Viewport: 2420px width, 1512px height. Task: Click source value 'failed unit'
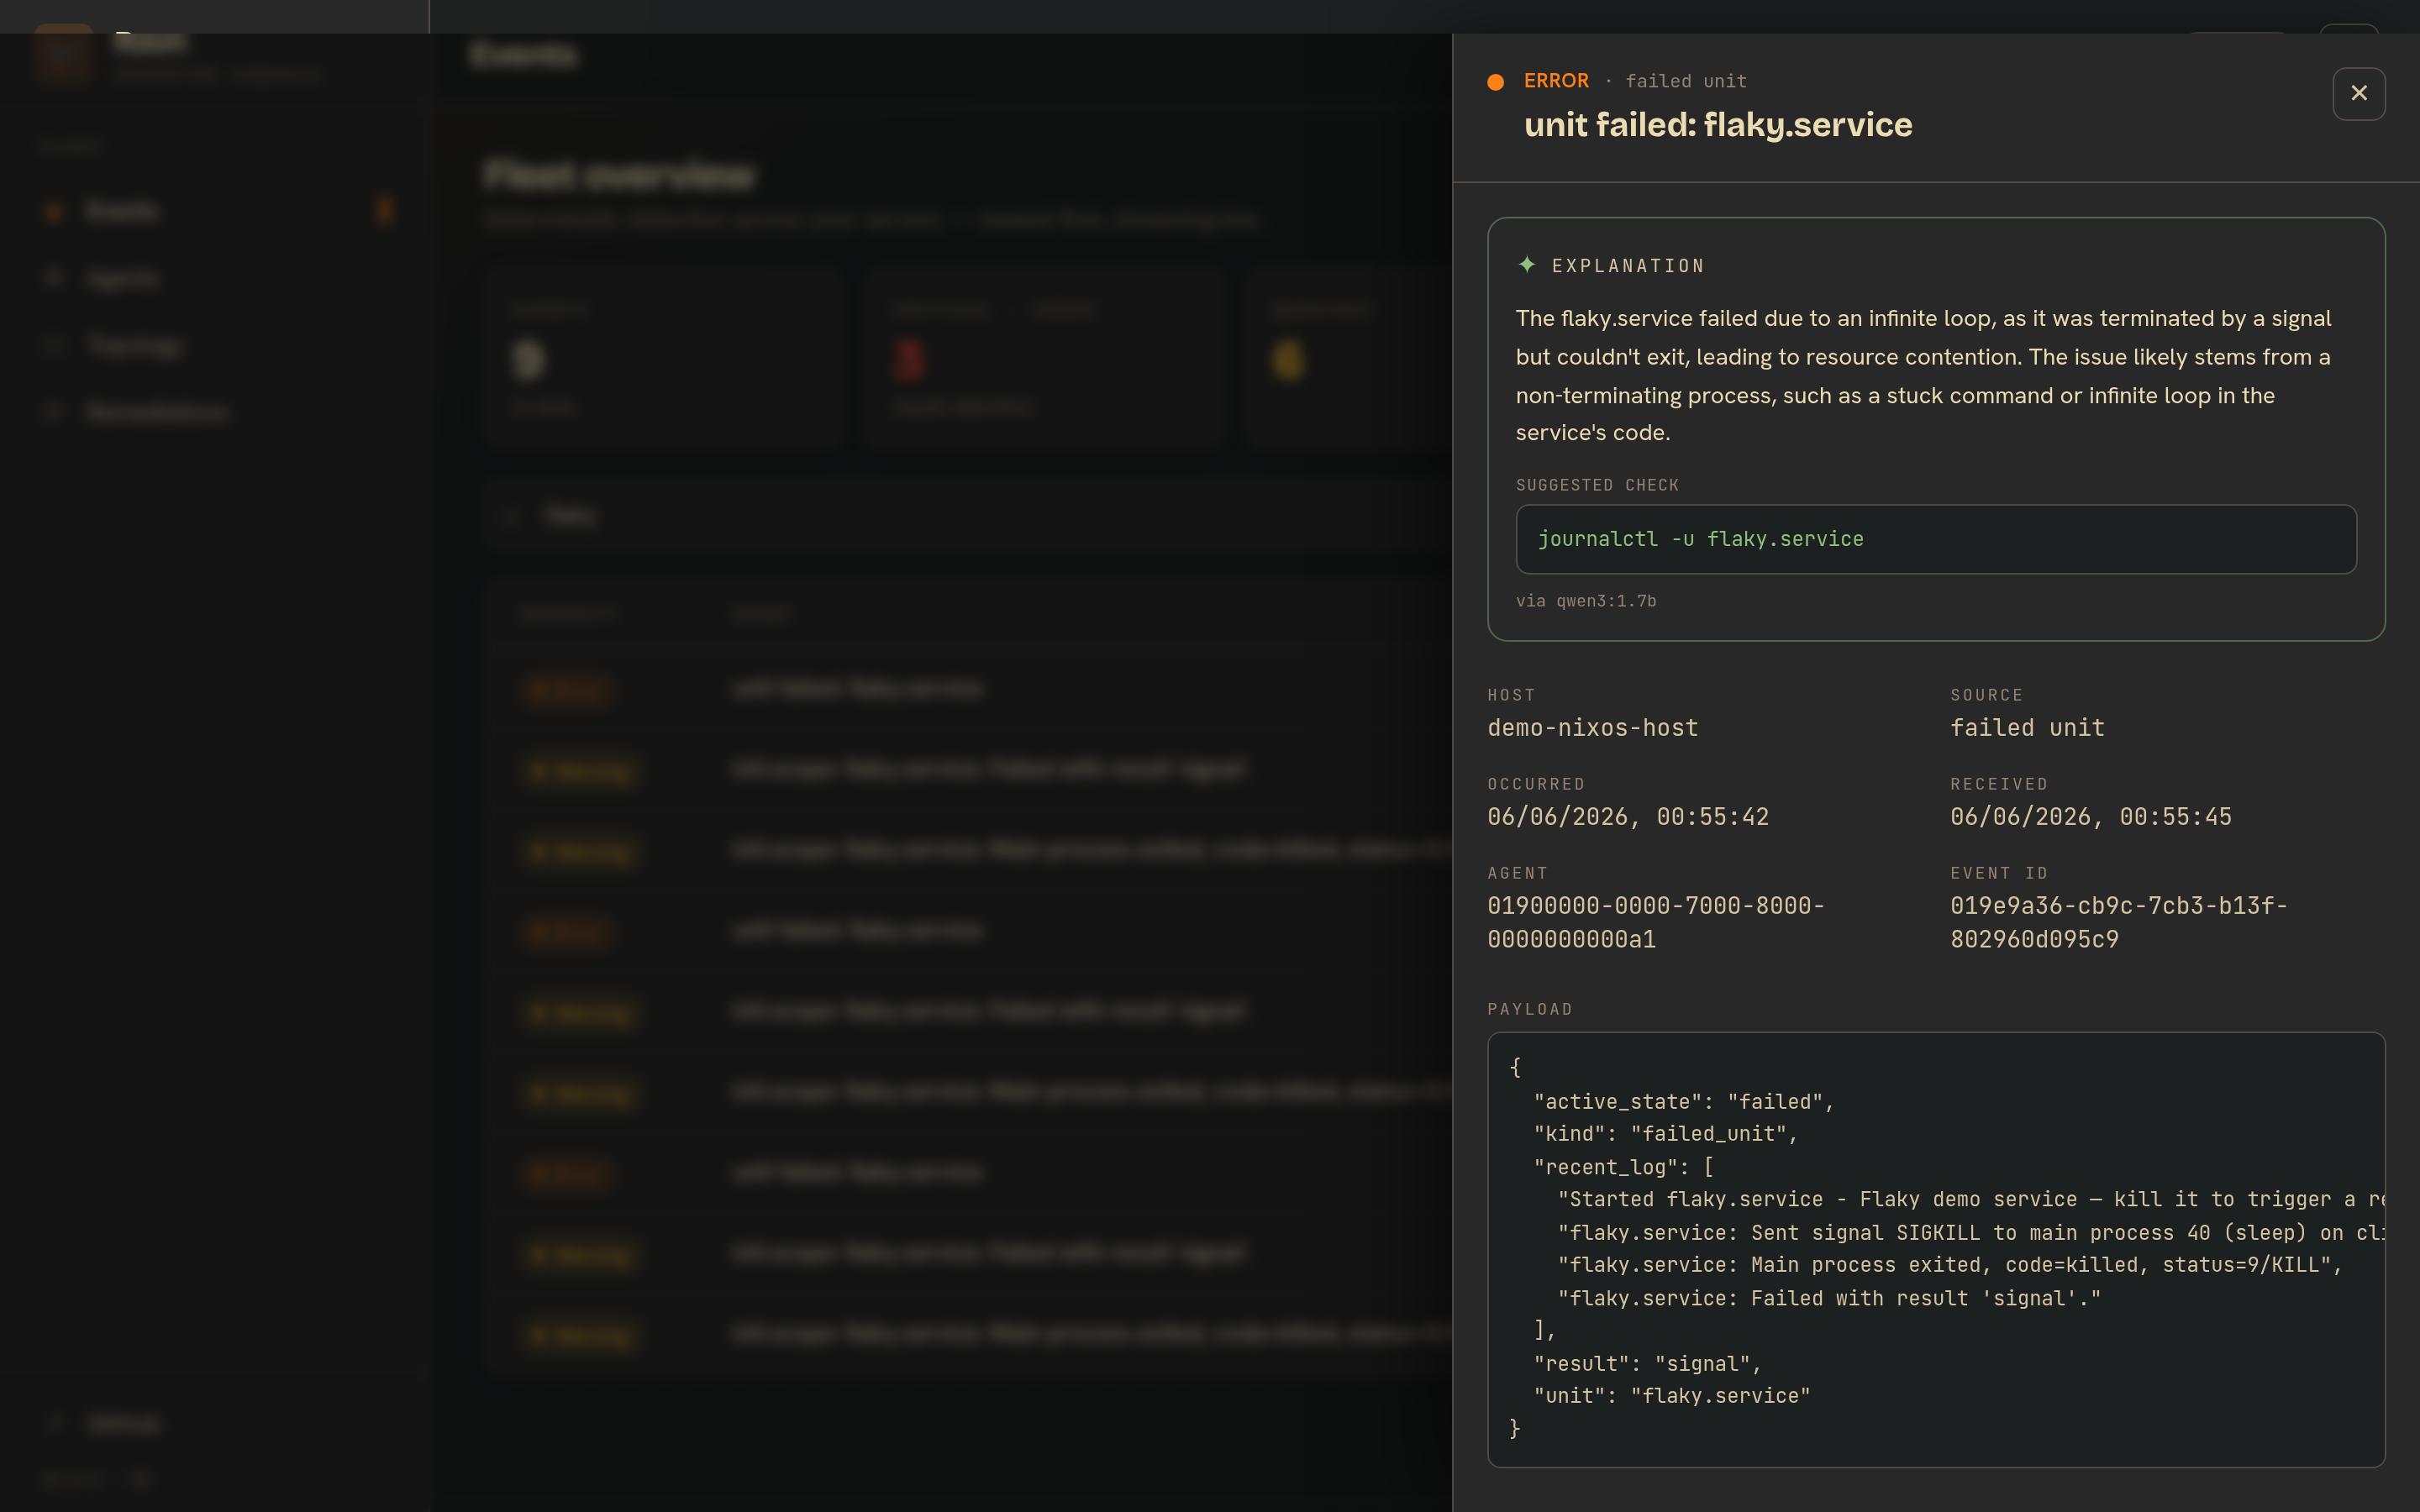pyautogui.click(x=2026, y=728)
